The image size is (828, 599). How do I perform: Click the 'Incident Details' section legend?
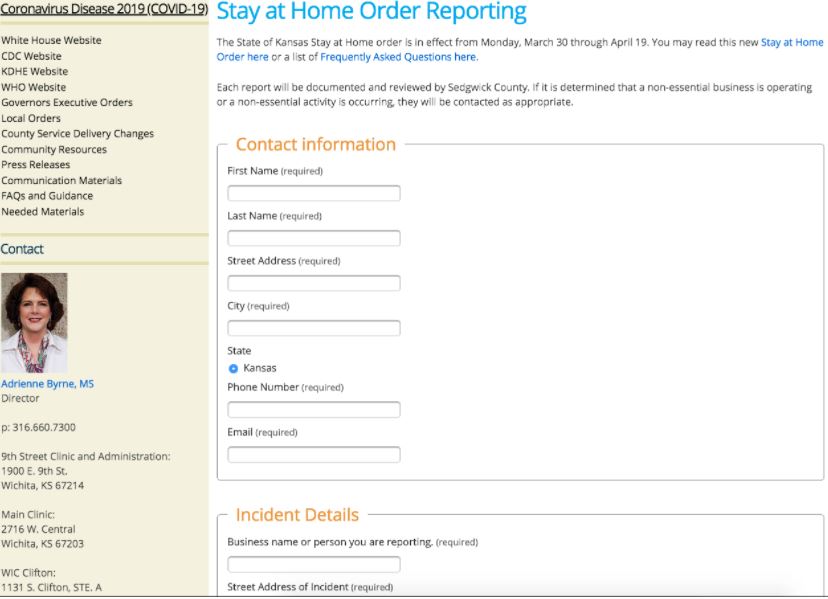pos(297,515)
